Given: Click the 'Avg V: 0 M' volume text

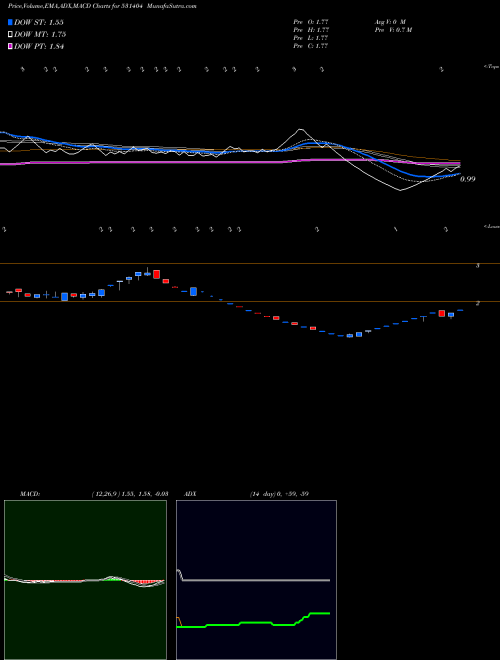Looking at the screenshot, I should (390, 22).
